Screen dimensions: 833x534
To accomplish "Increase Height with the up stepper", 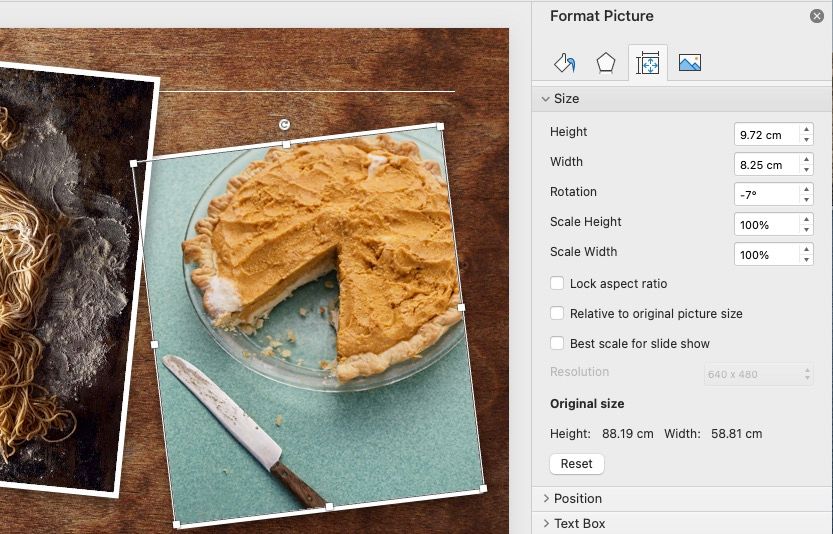I will tap(806, 129).
